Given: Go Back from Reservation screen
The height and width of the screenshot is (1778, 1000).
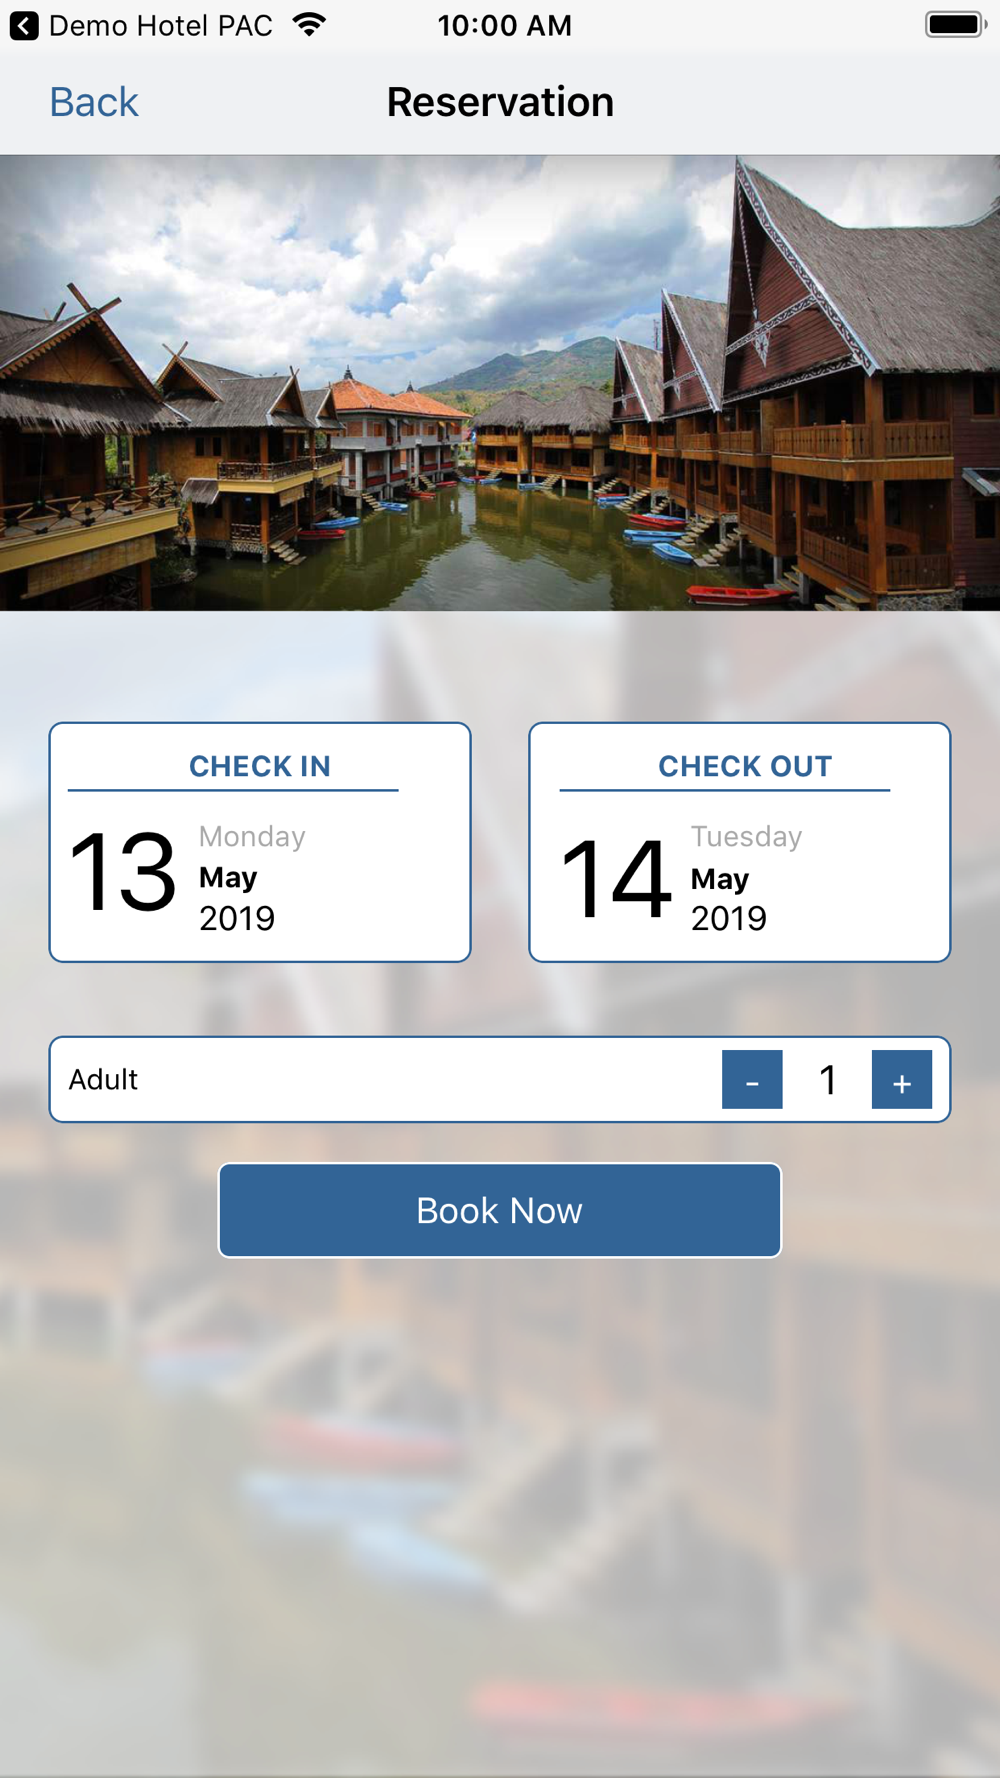Looking at the screenshot, I should pos(94,102).
